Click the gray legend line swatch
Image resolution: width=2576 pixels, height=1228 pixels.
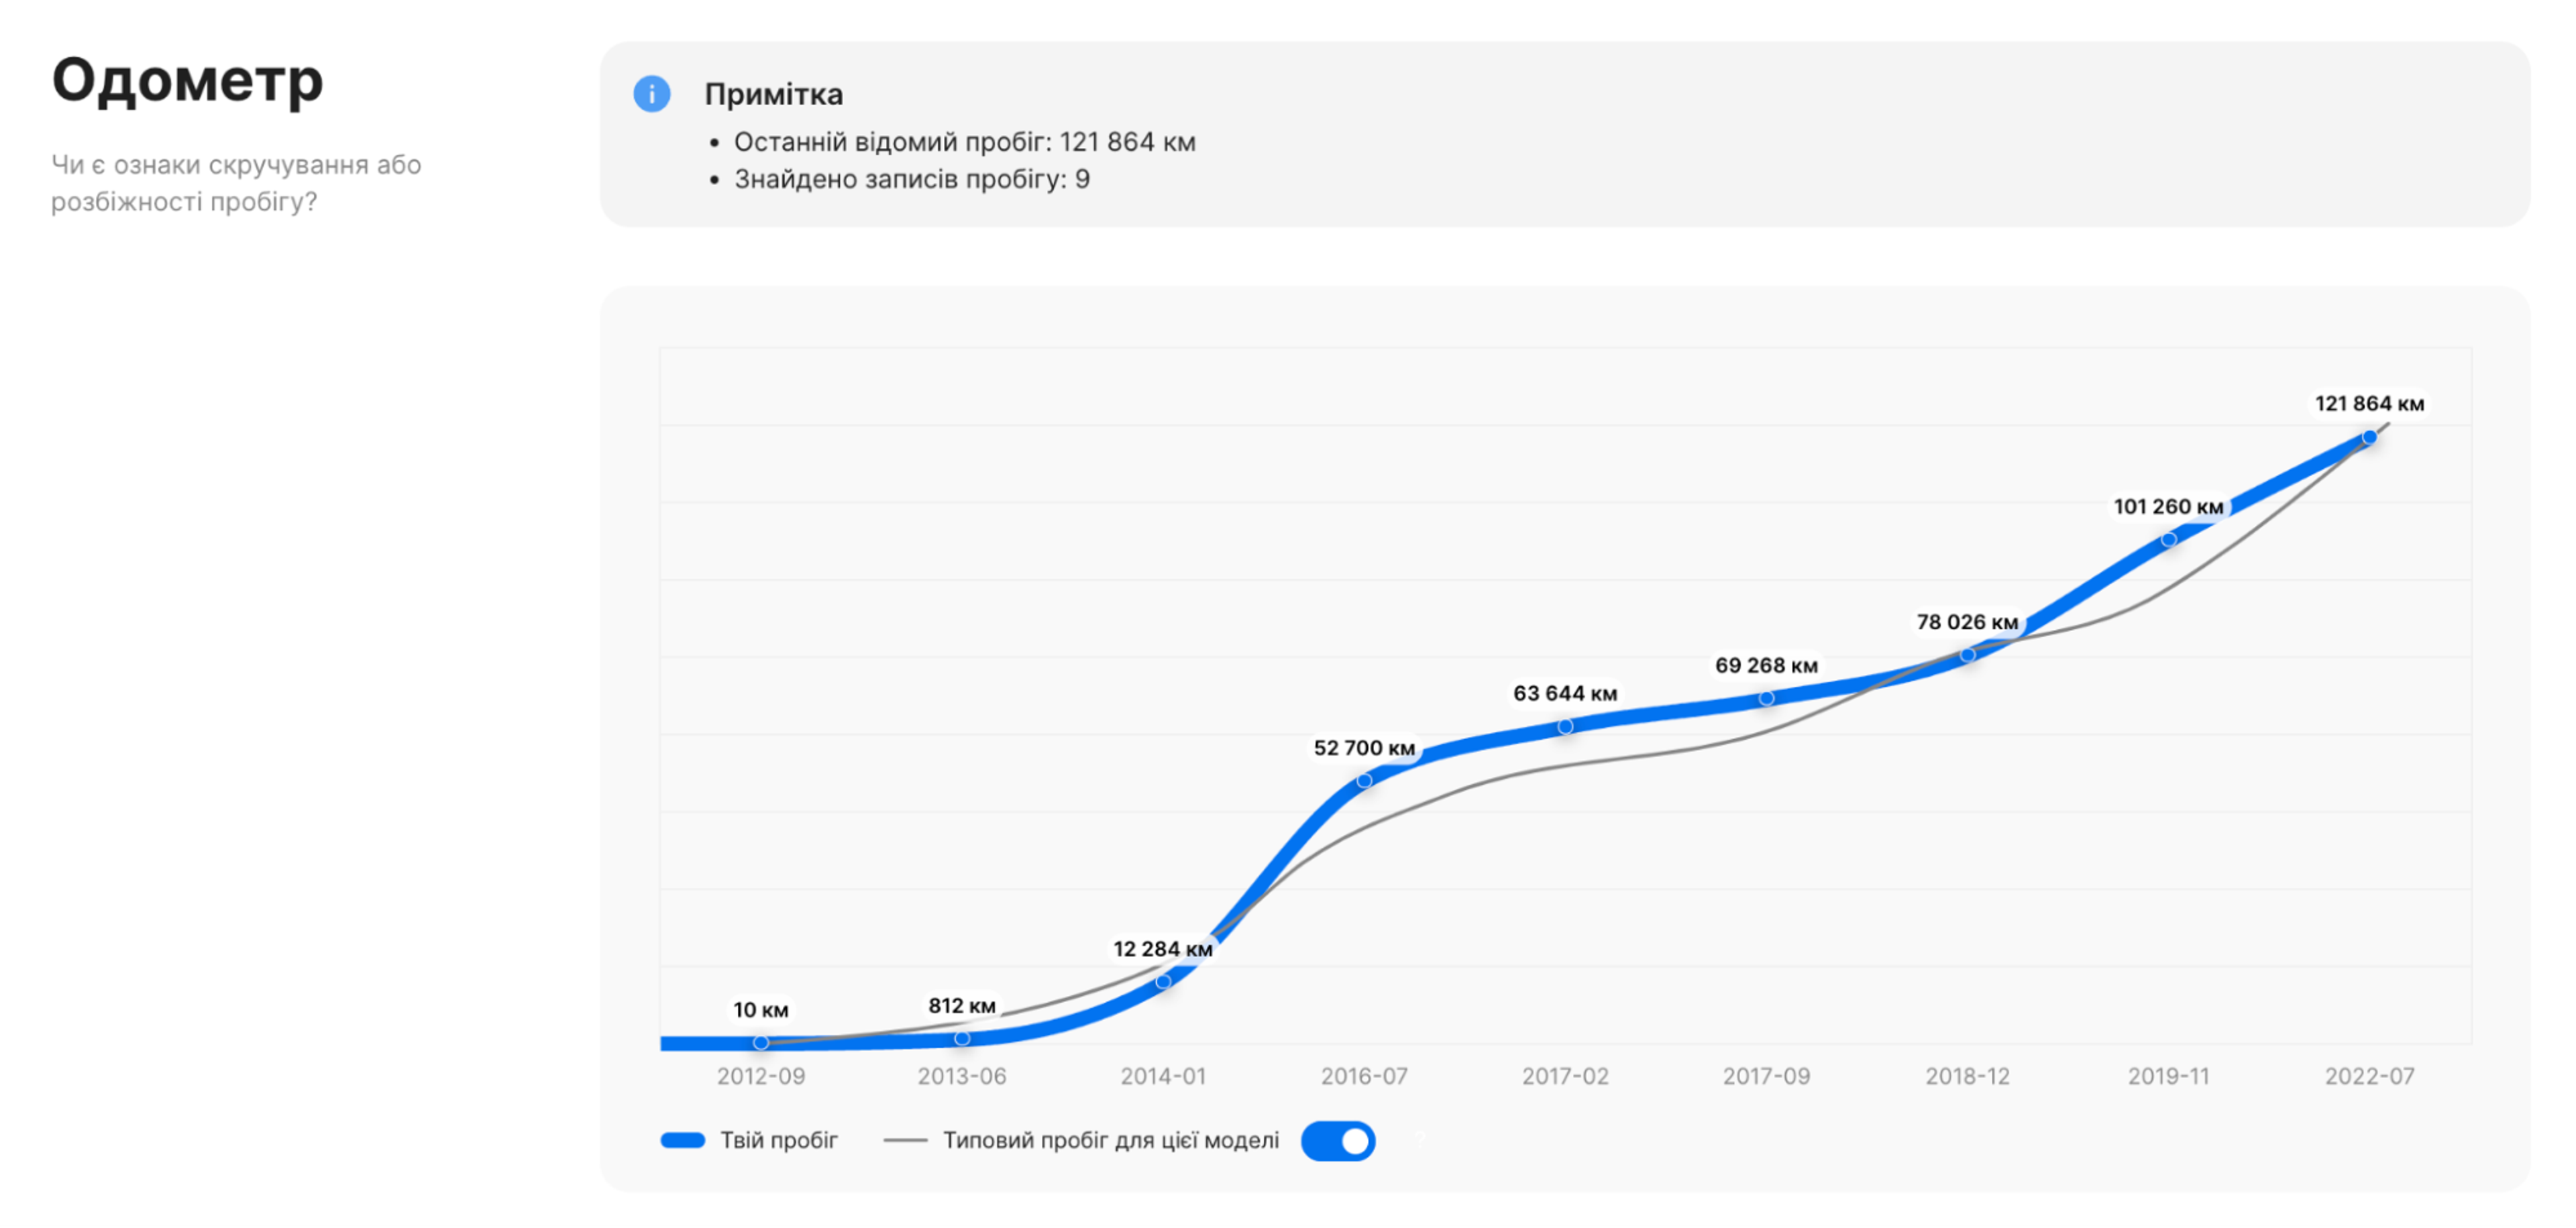click(x=906, y=1141)
